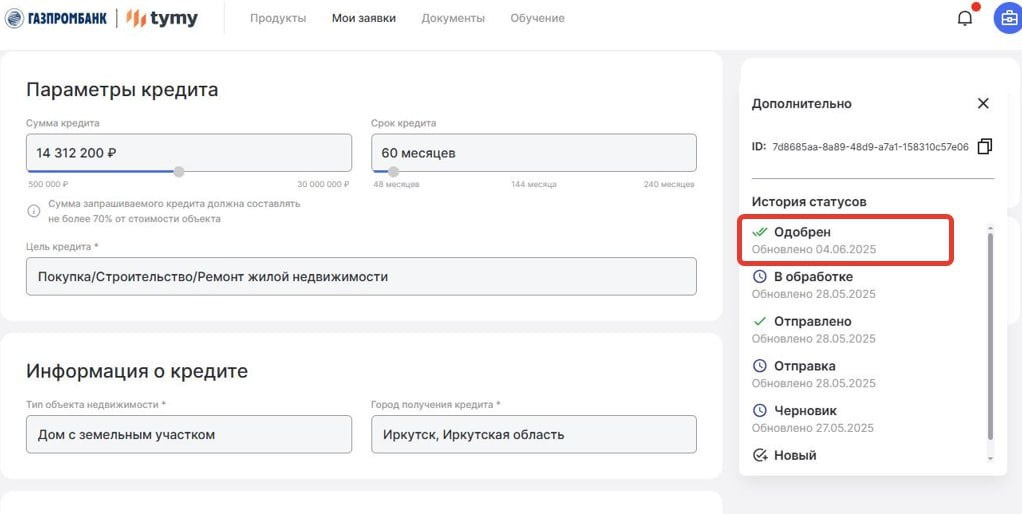
Task: Click the clock icon next to Отправка
Action: point(759,365)
